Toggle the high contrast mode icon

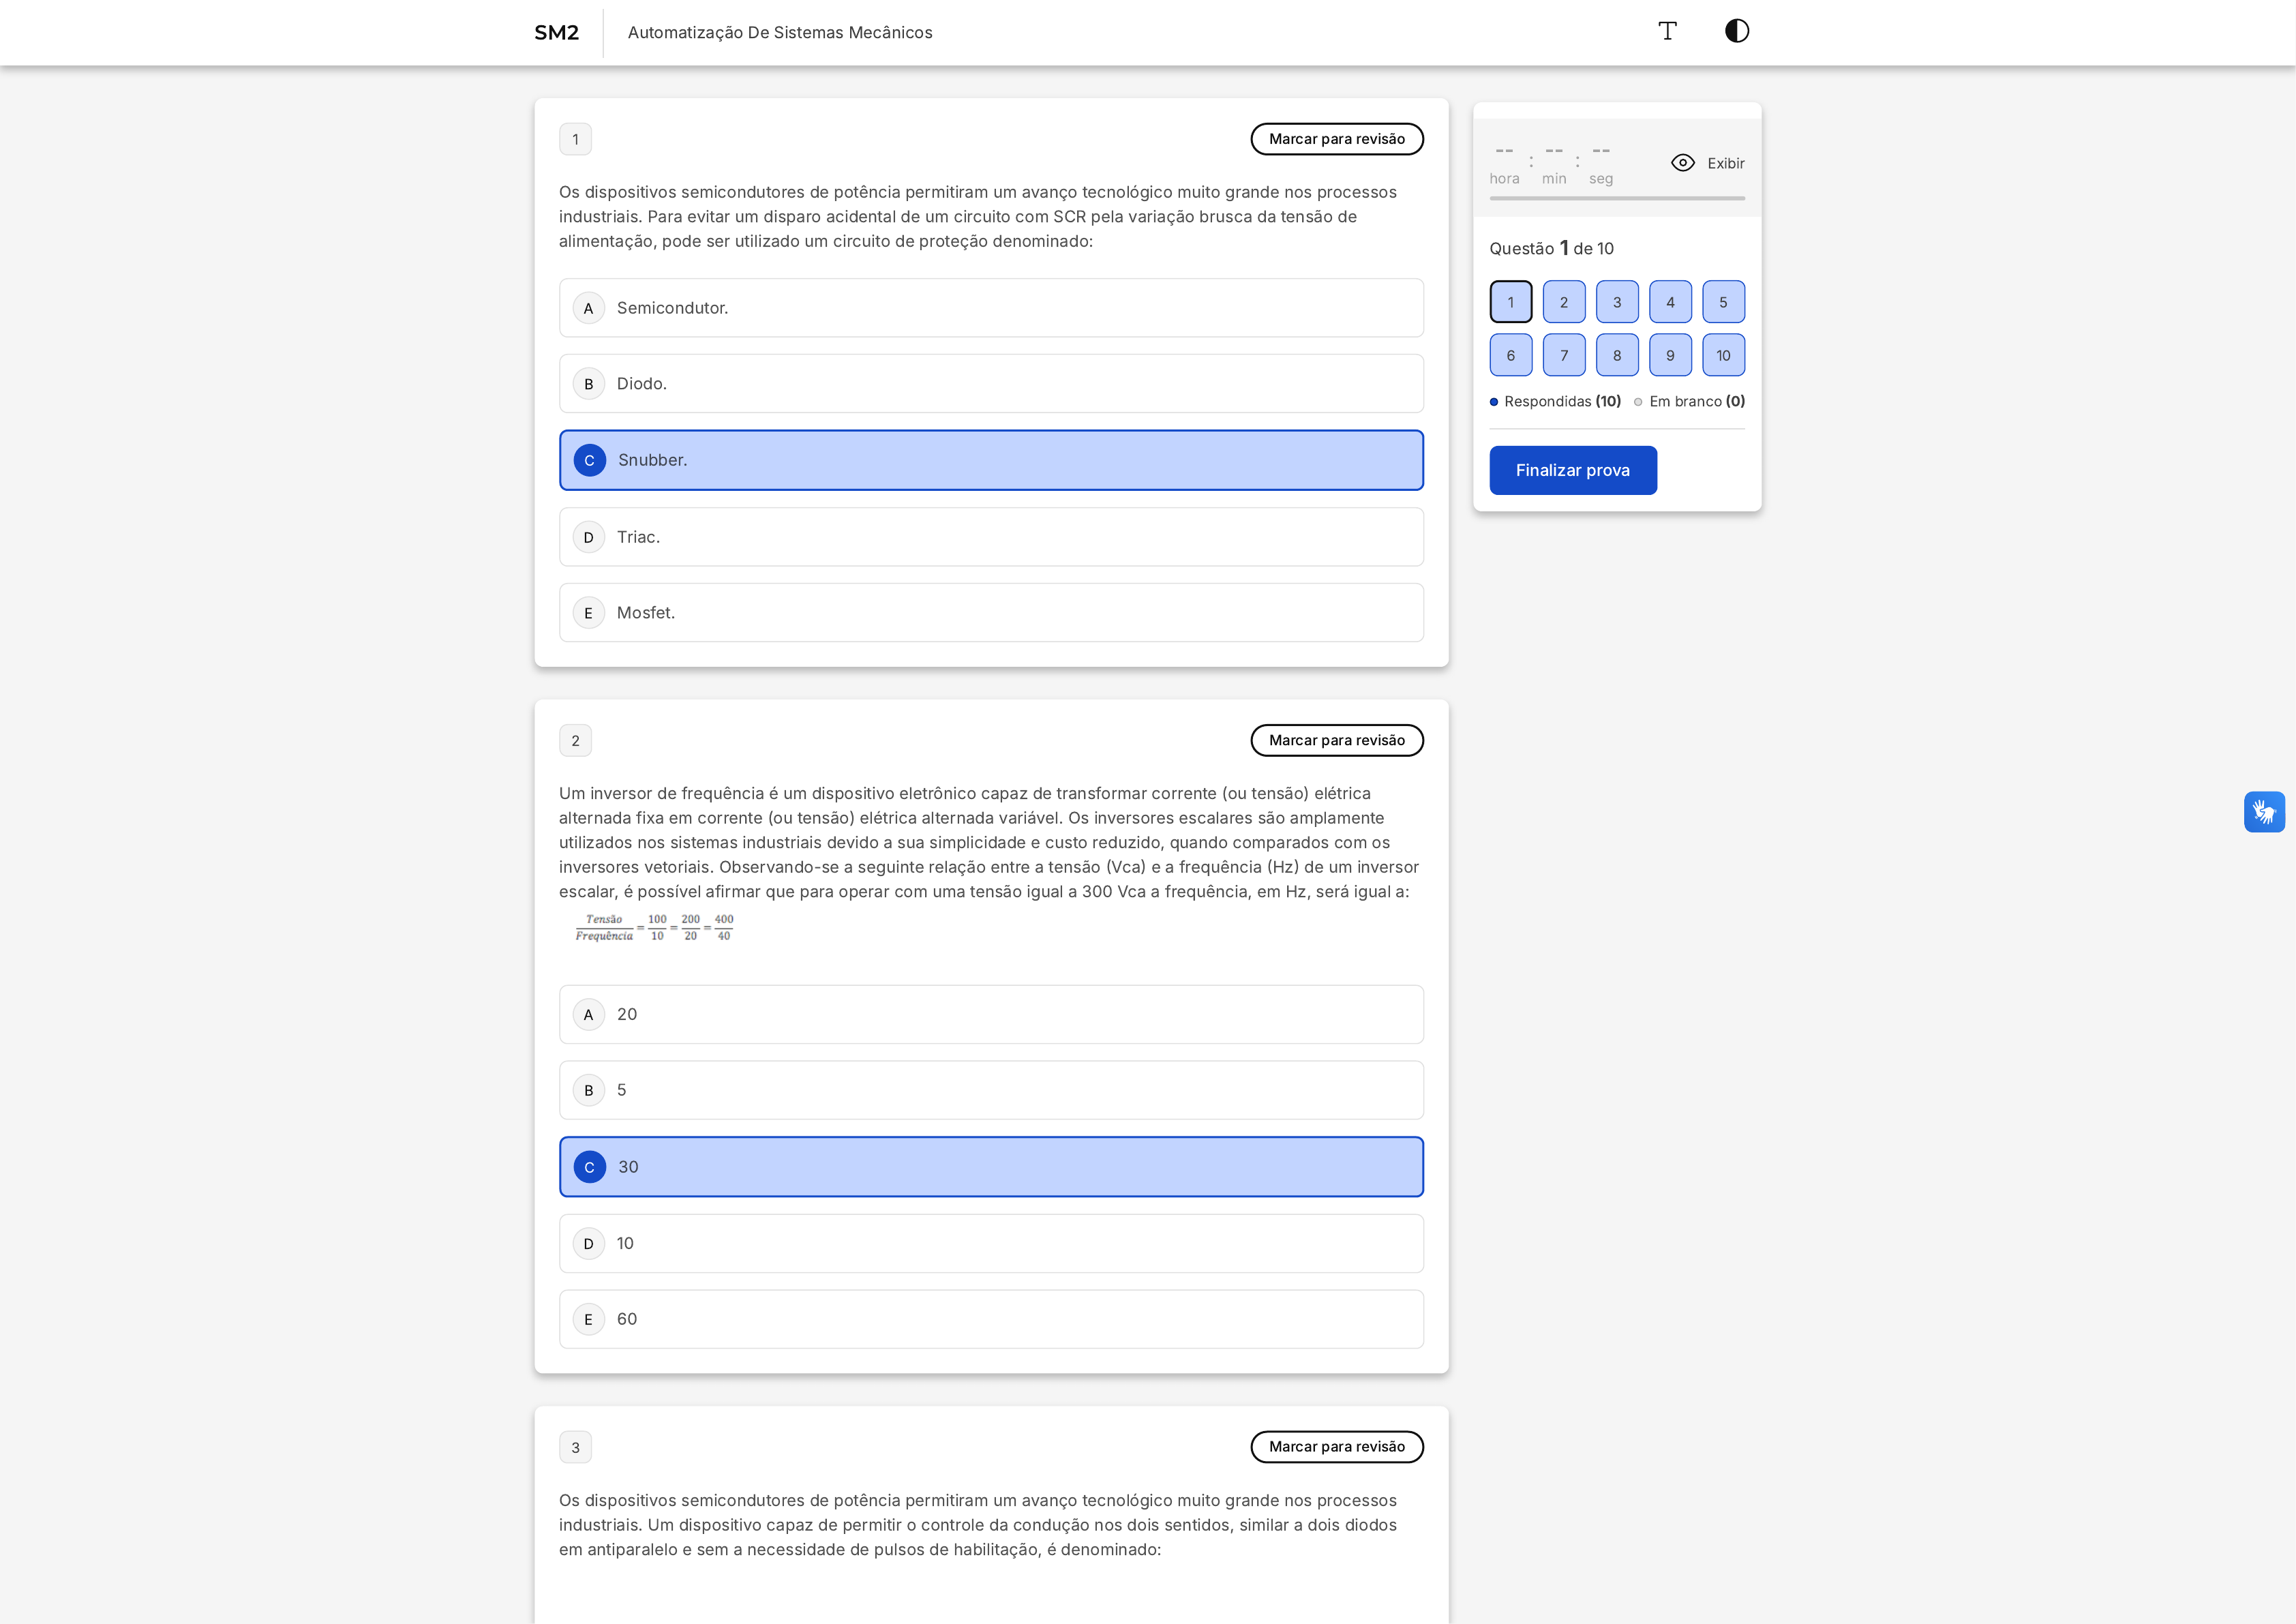point(1737,31)
